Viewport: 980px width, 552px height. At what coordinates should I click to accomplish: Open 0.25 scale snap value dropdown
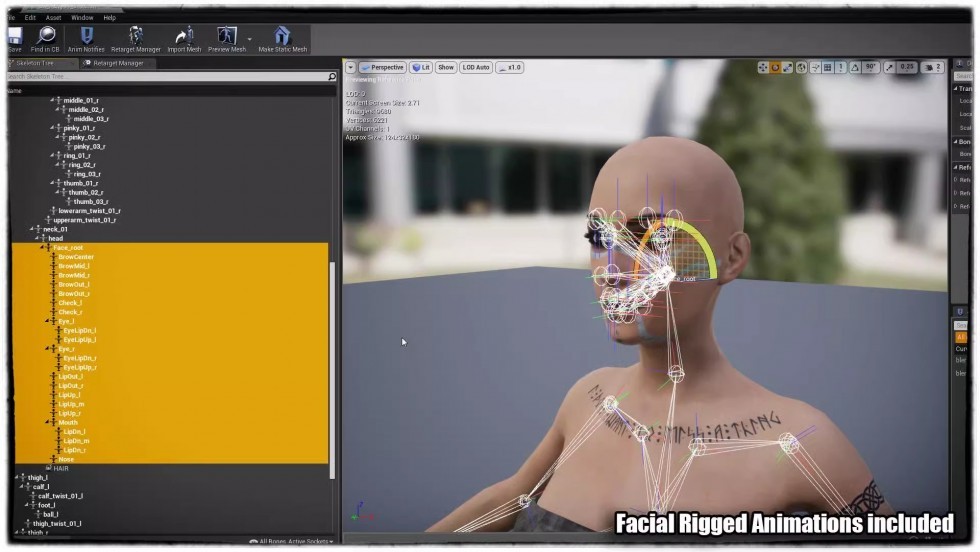[x=907, y=68]
